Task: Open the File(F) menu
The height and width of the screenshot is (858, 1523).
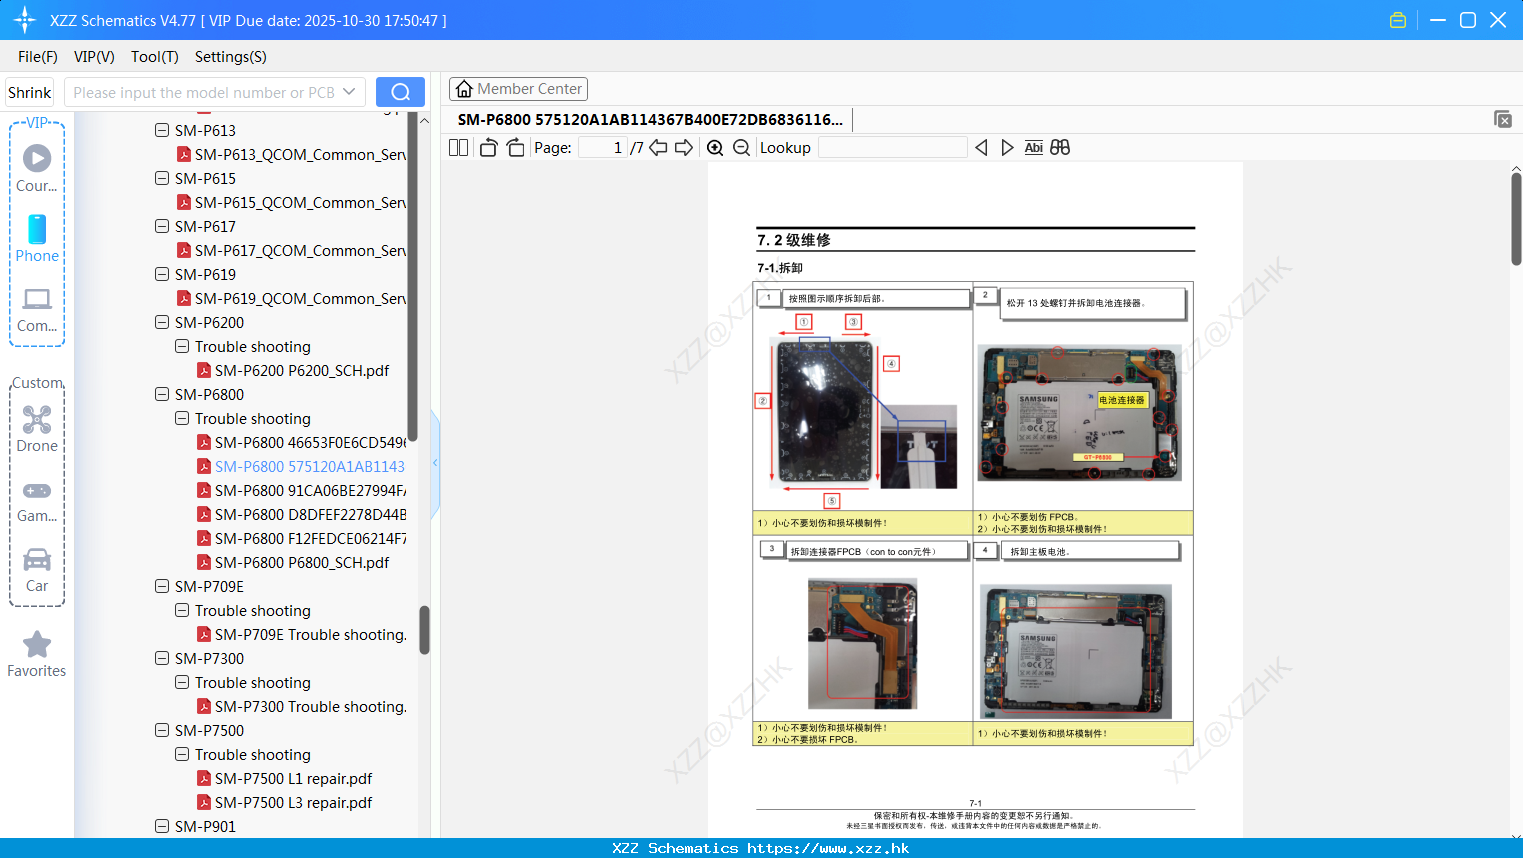Action: (x=38, y=57)
